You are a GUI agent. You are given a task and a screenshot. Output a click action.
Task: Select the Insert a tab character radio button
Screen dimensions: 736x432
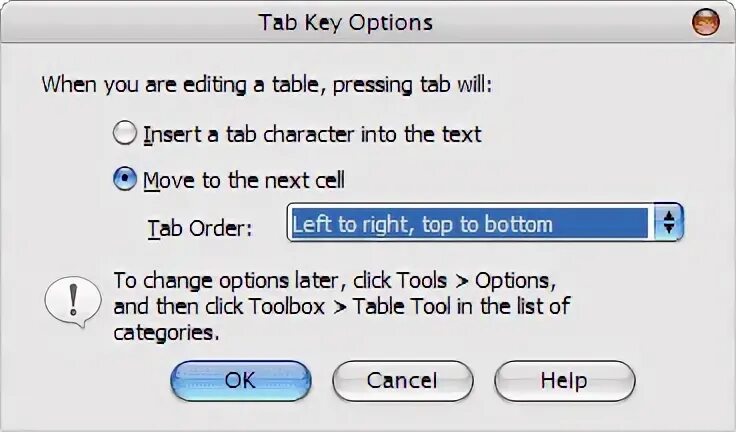coord(125,133)
